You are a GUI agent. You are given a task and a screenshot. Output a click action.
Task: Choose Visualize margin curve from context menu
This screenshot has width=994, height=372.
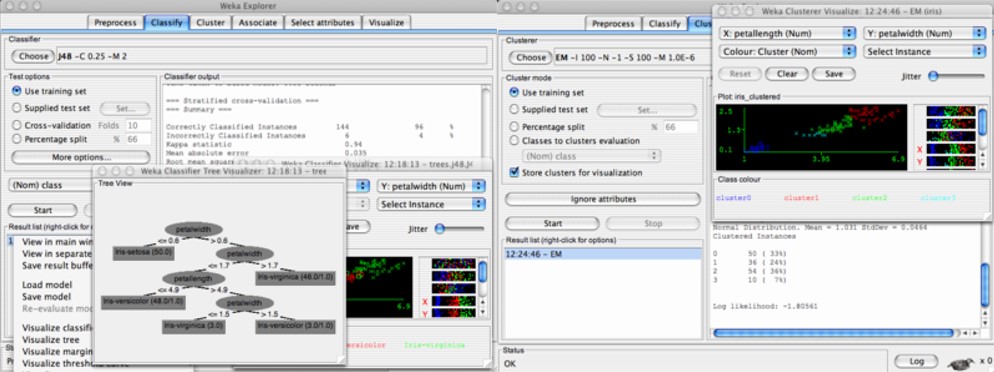57,352
